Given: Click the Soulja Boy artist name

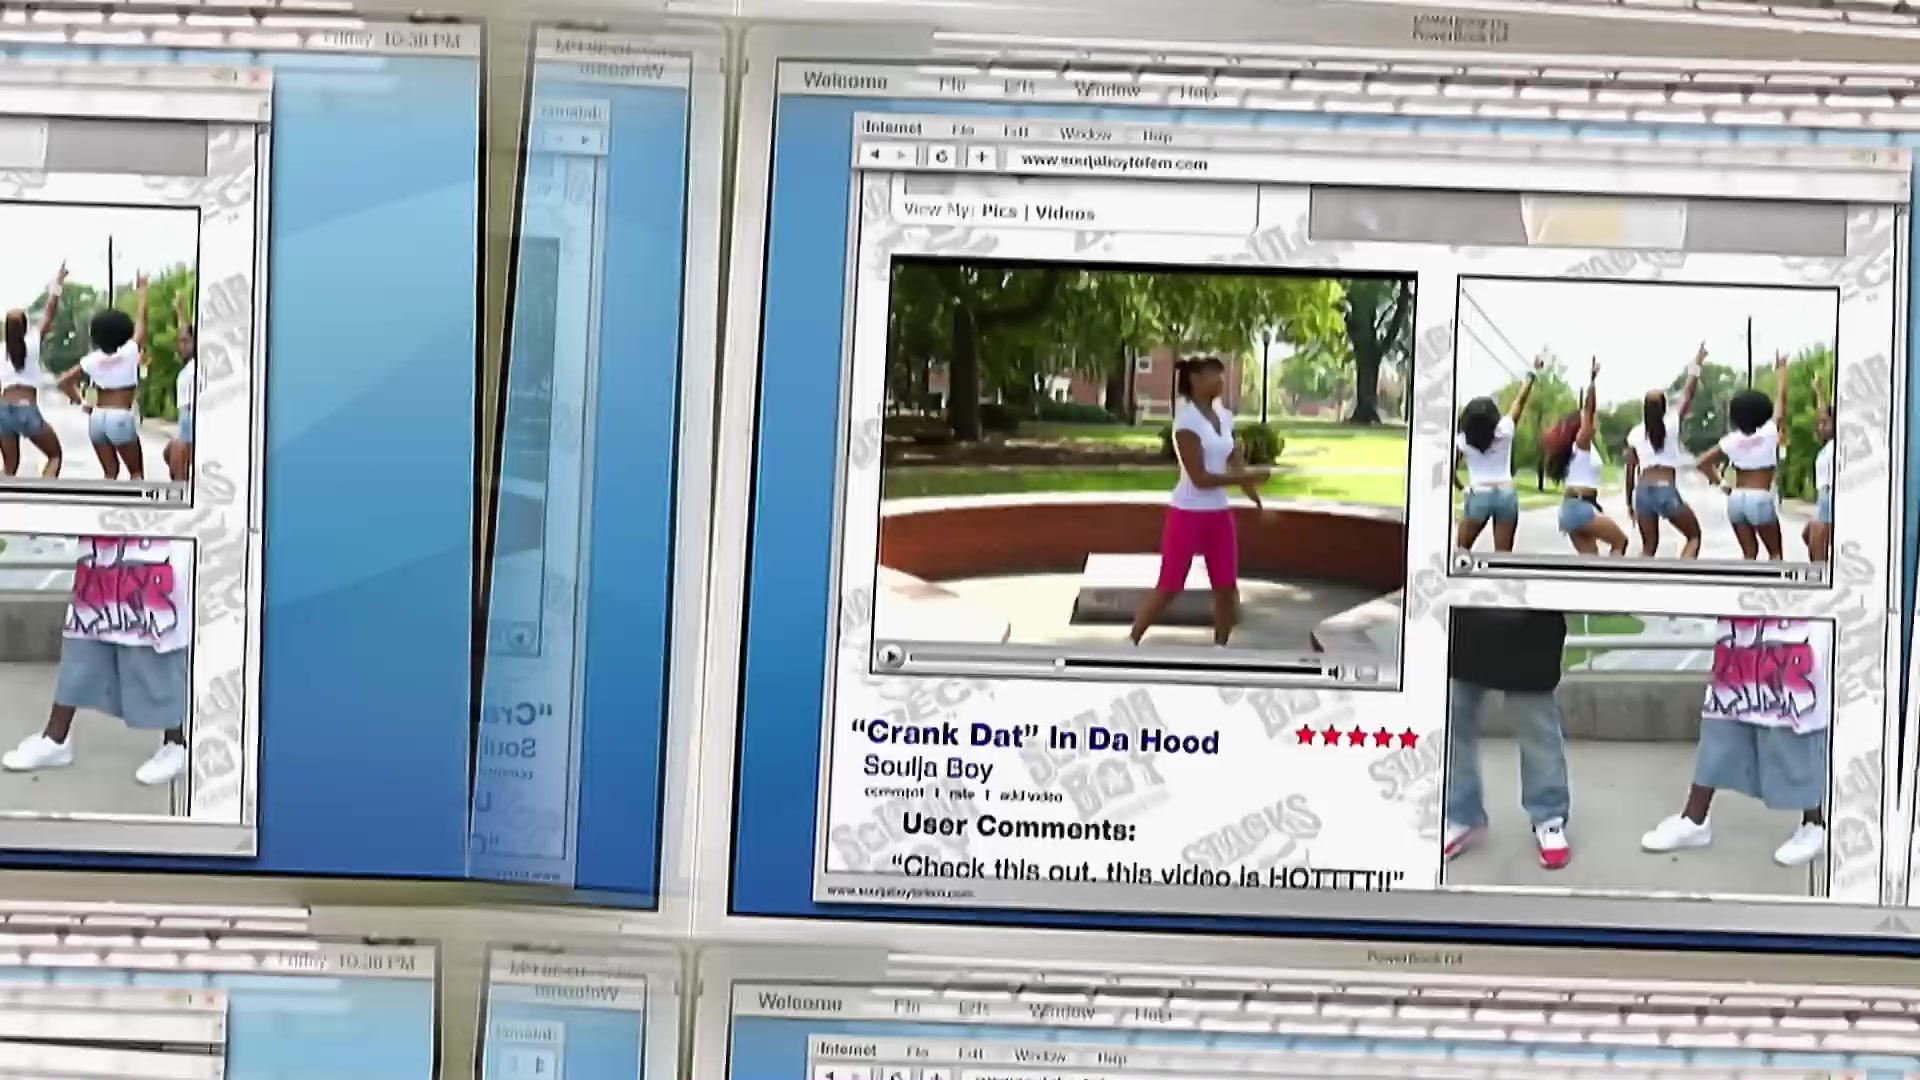Looking at the screenshot, I should (928, 768).
